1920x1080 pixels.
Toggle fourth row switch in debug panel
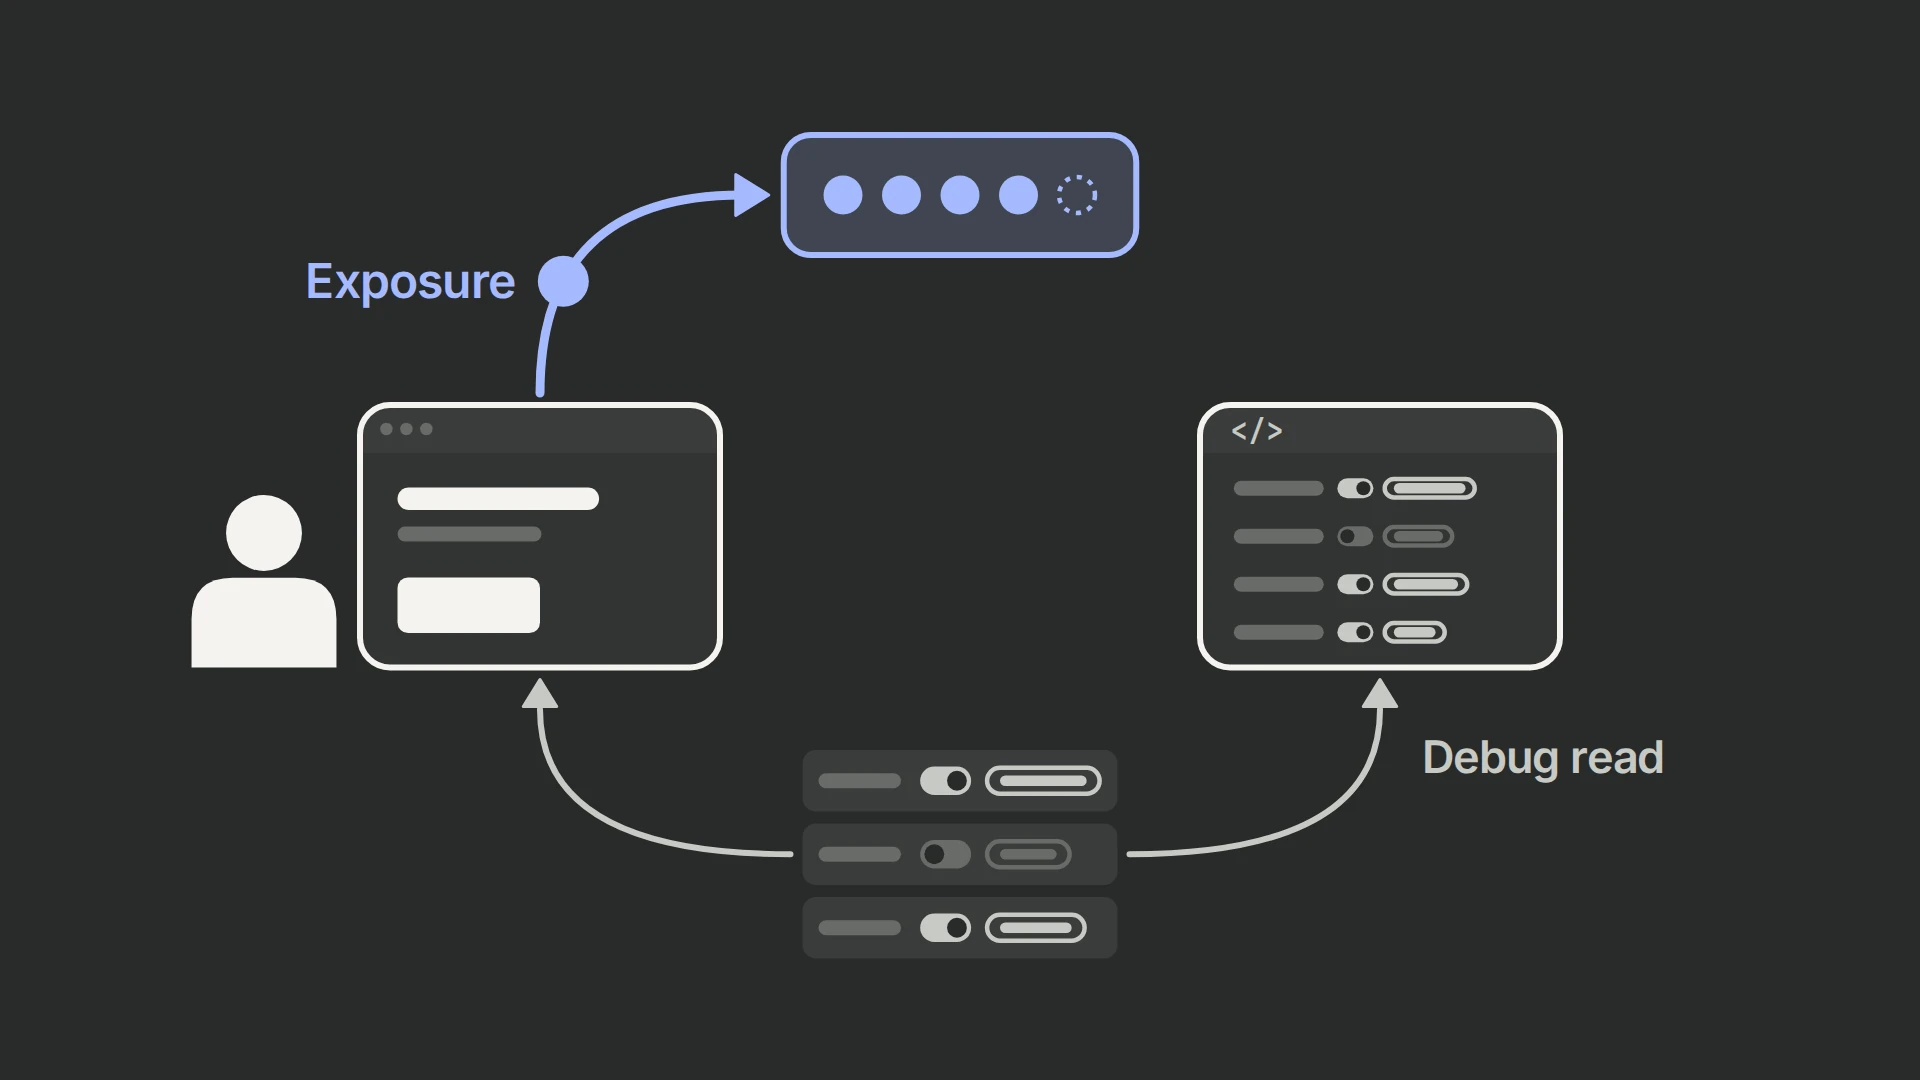pos(1355,632)
